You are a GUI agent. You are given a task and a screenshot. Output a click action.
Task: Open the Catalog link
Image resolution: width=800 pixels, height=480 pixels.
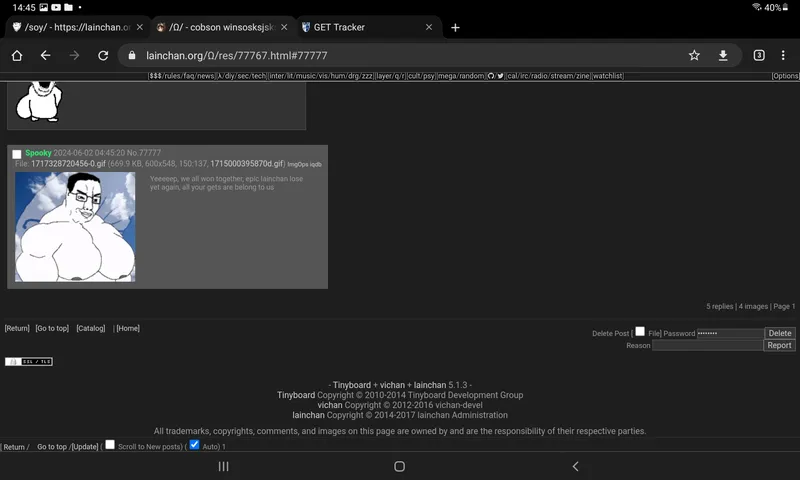[90, 328]
